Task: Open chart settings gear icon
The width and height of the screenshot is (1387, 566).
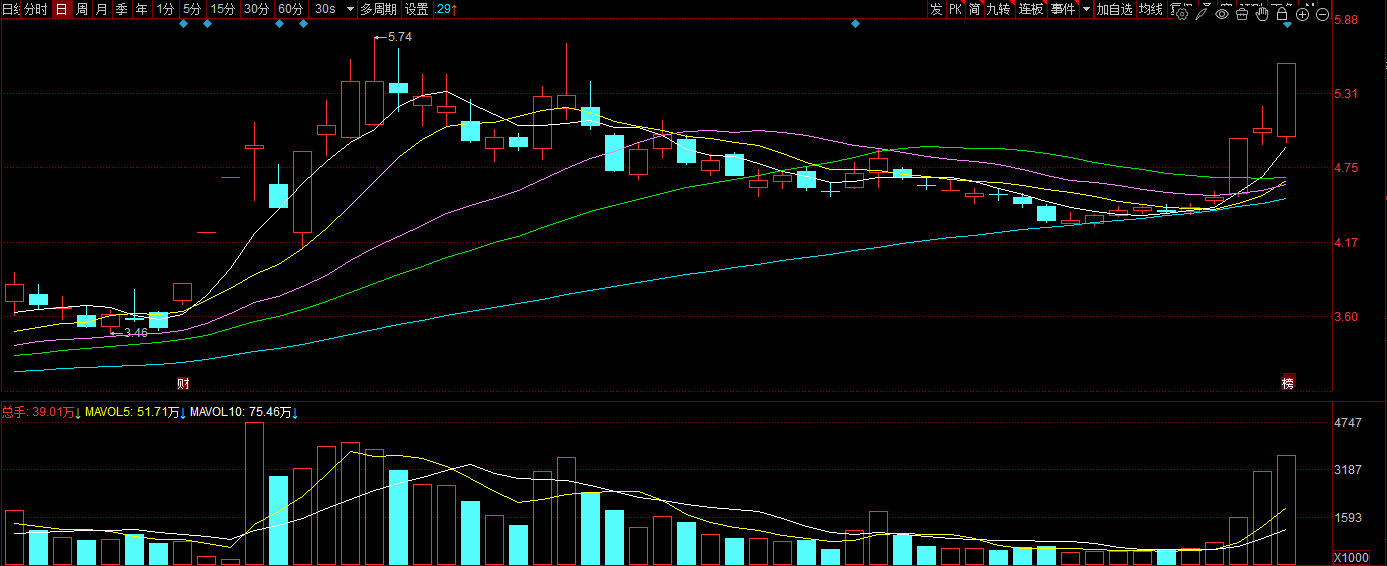Action: click(1182, 14)
